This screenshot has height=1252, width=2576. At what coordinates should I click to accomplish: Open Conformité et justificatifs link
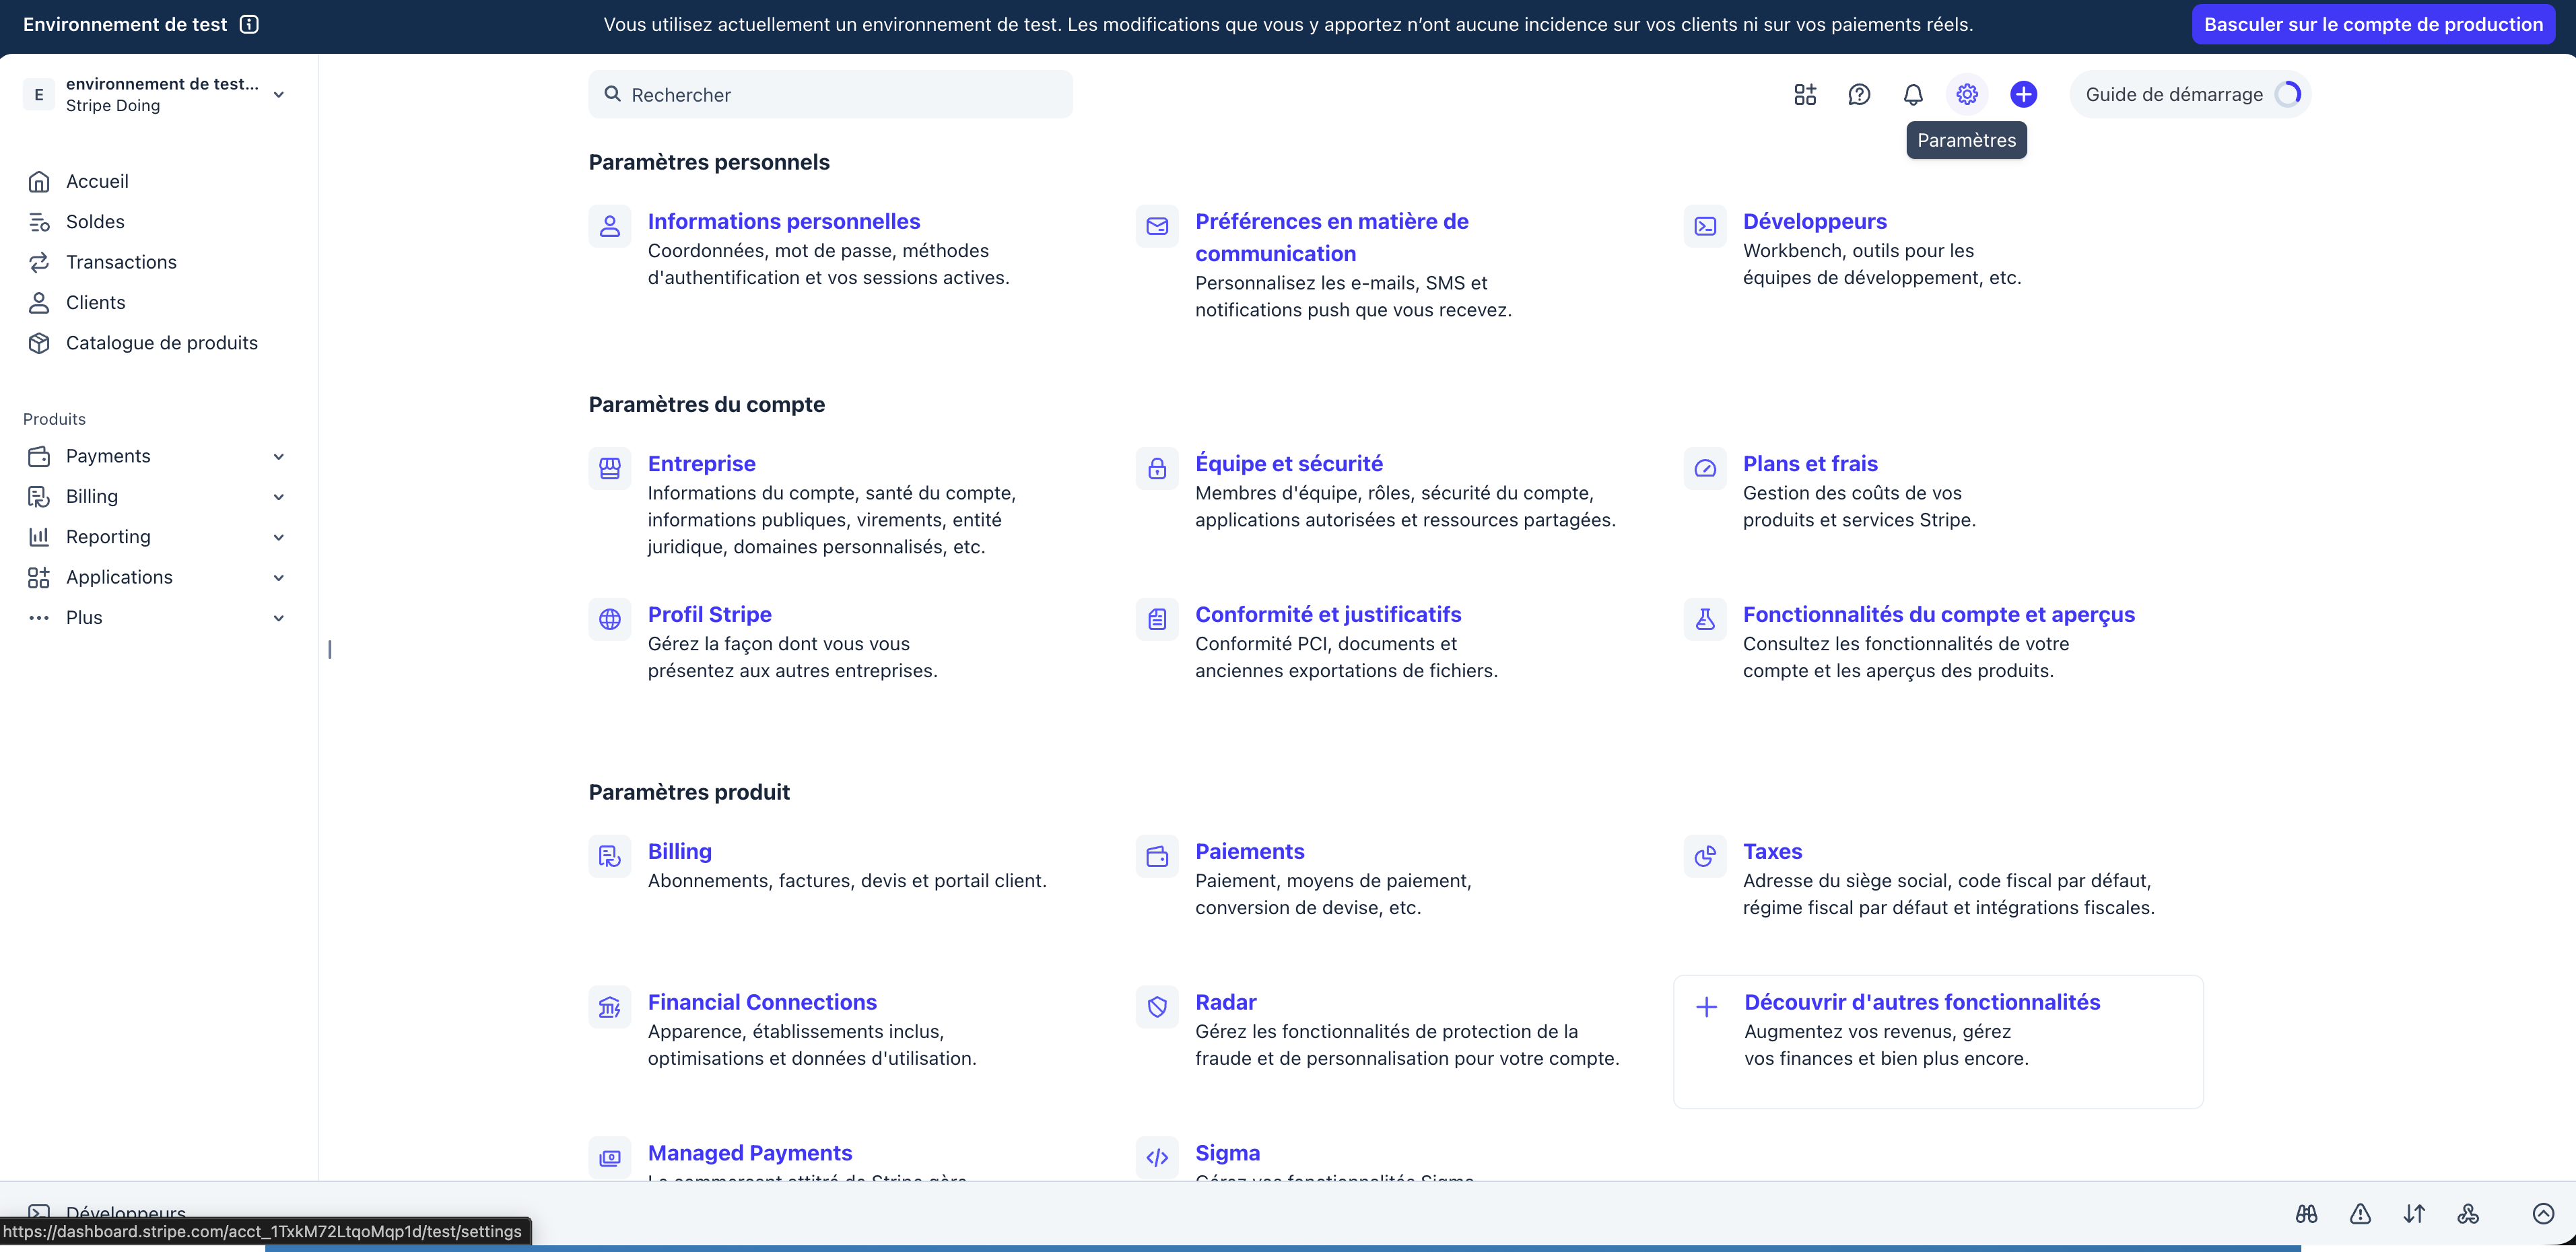click(1328, 614)
